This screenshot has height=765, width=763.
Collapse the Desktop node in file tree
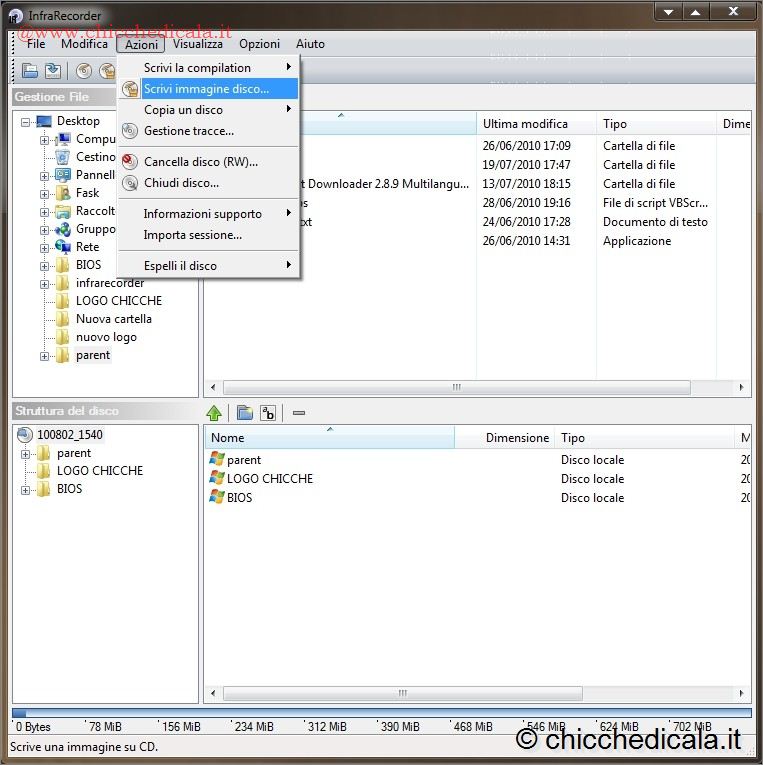(26, 122)
